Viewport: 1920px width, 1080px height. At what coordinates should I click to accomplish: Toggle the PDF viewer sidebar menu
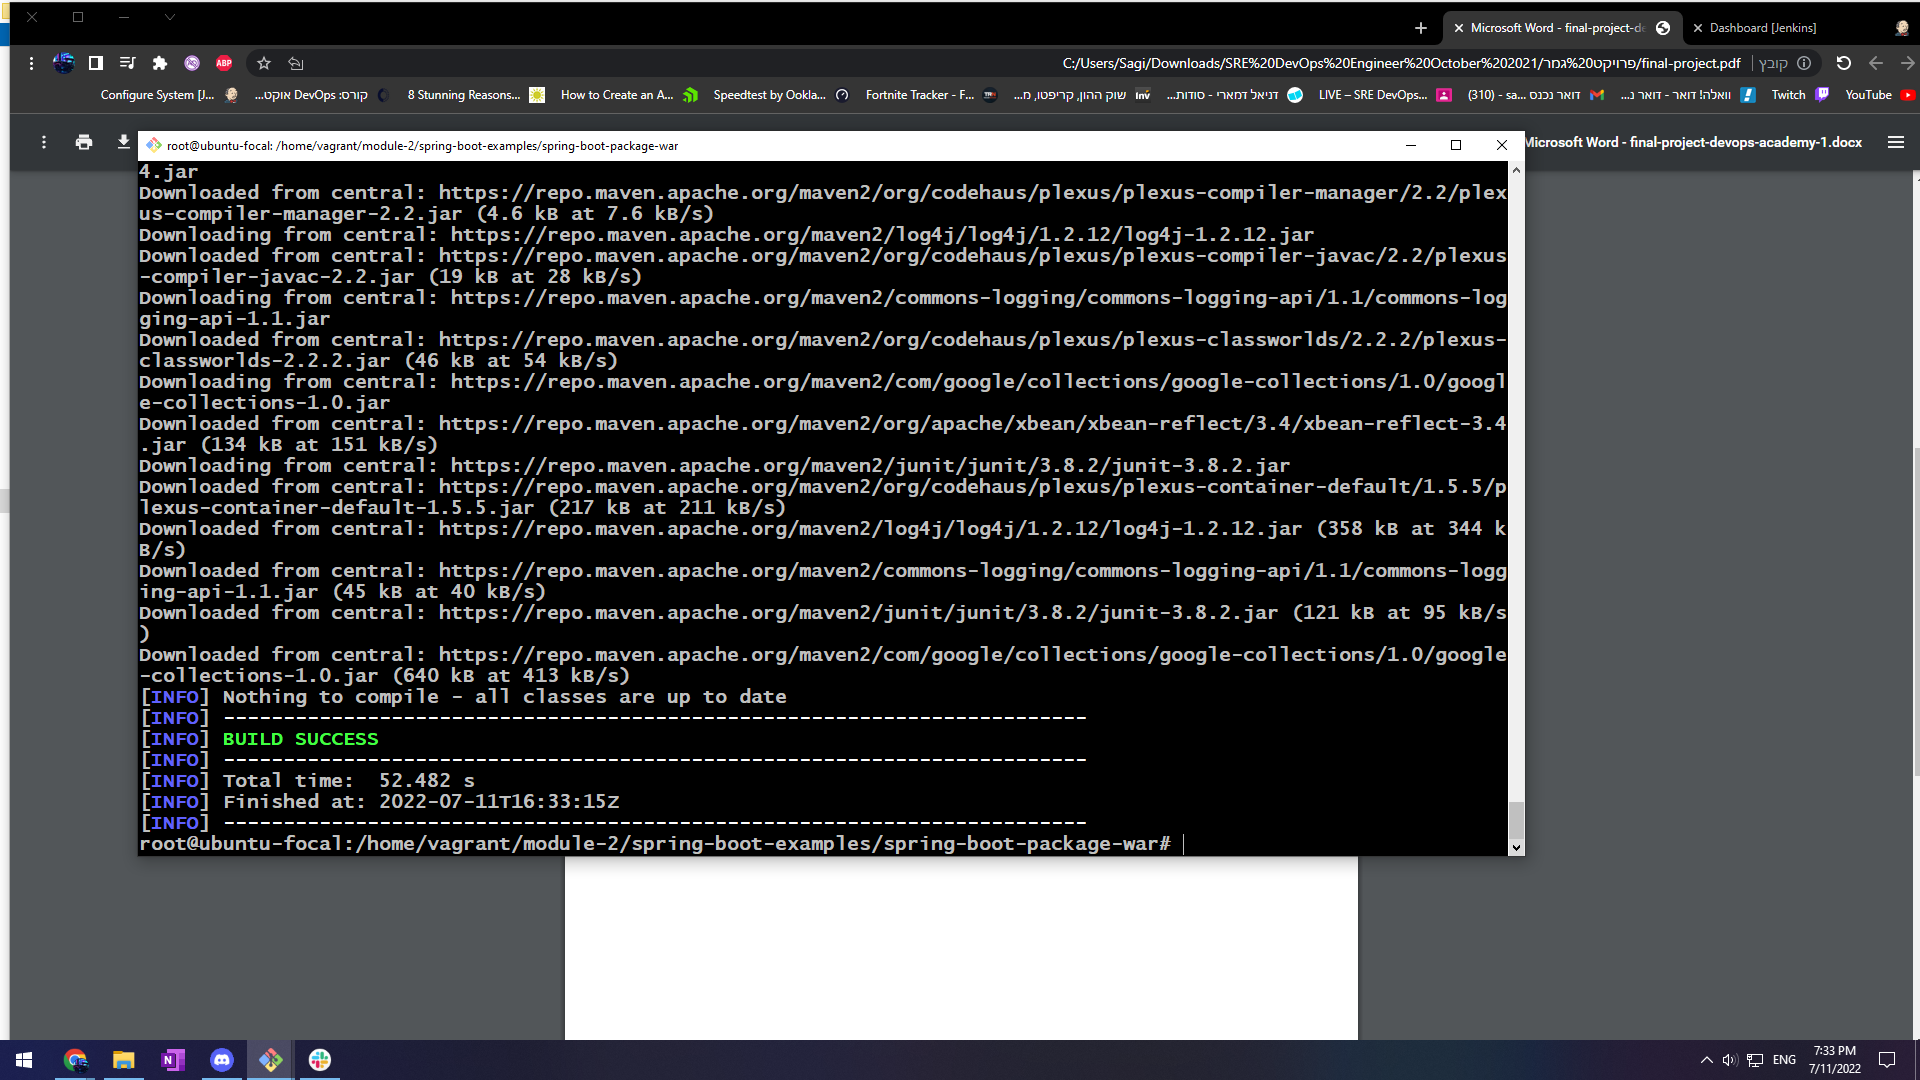(1895, 143)
